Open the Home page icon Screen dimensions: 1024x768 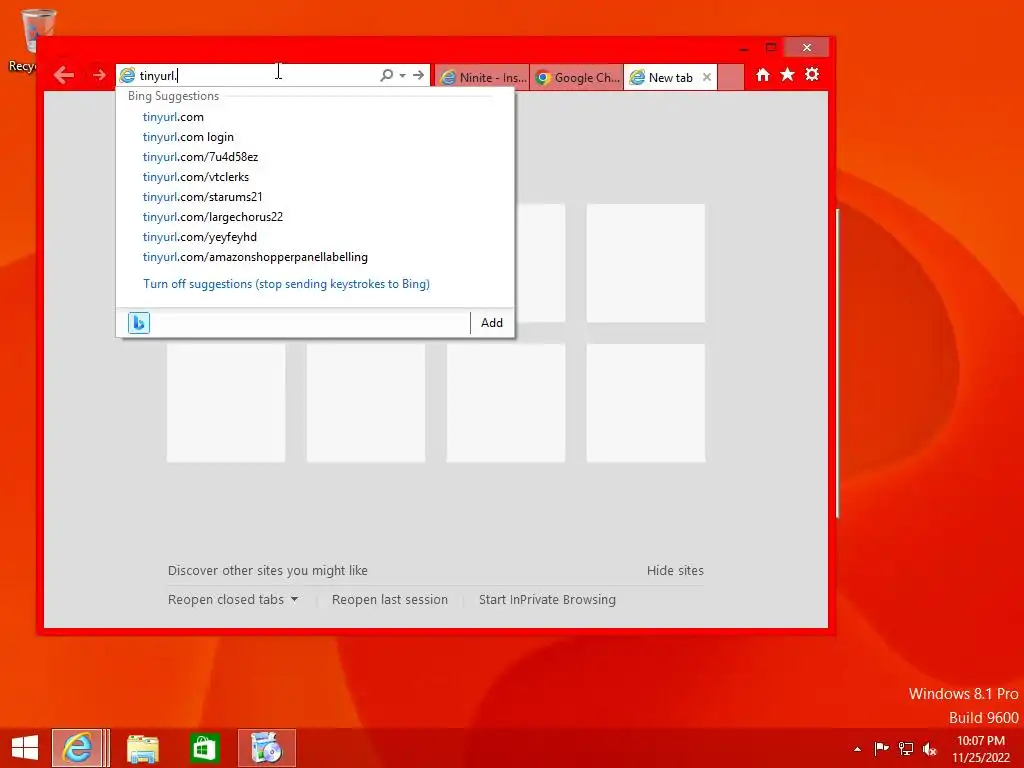(x=763, y=74)
